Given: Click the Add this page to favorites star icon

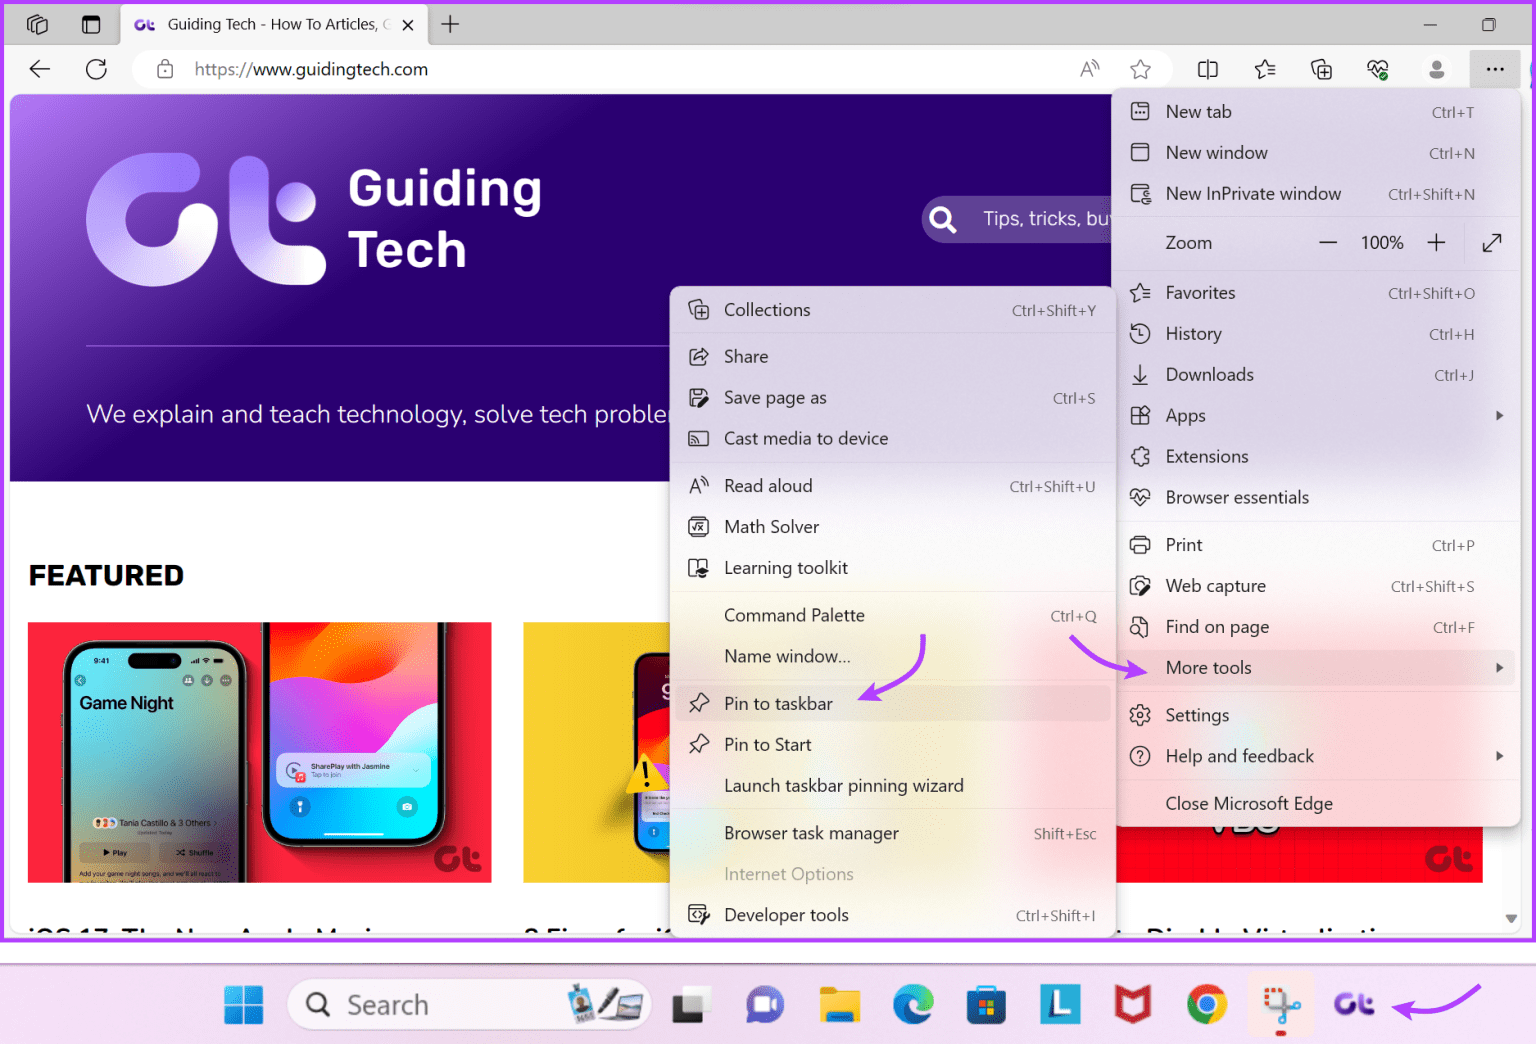Looking at the screenshot, I should 1140,69.
